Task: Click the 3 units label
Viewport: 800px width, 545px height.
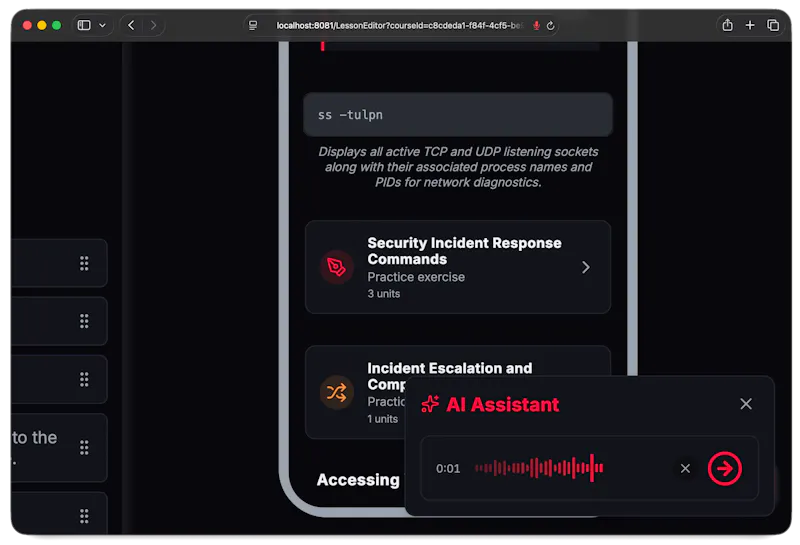Action: [384, 293]
